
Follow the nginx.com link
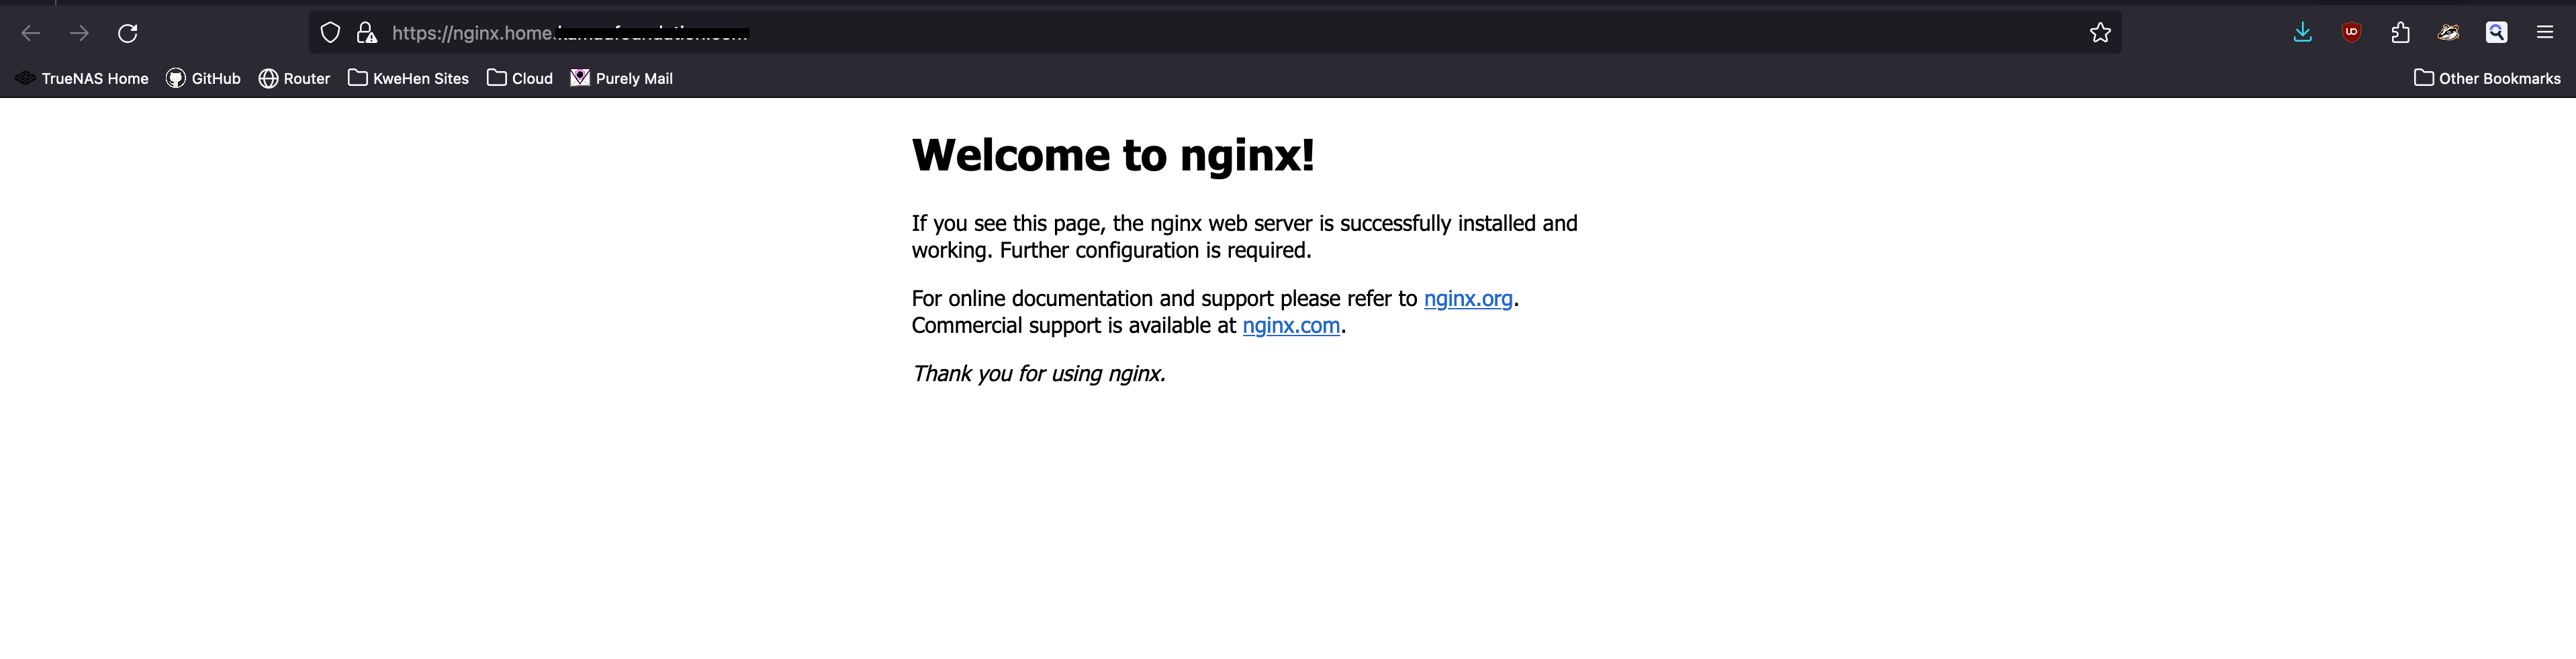(1291, 325)
